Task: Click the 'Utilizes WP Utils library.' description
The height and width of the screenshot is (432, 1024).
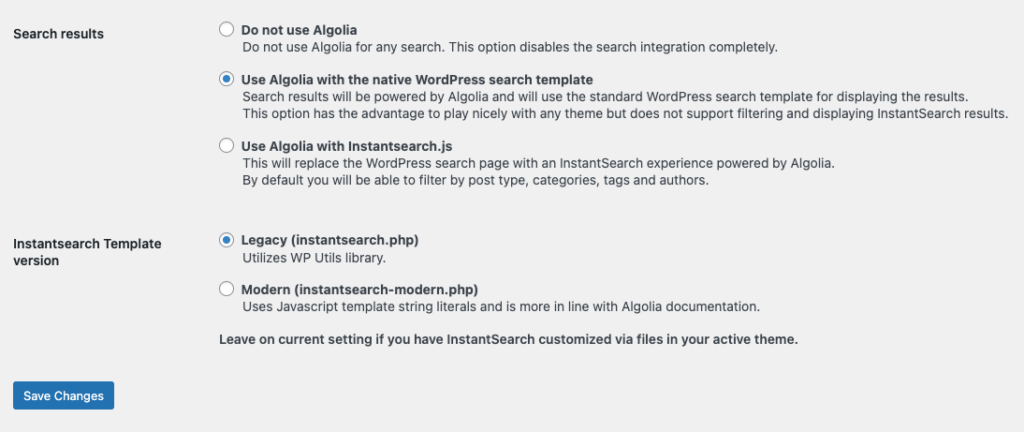Action: 314,258
